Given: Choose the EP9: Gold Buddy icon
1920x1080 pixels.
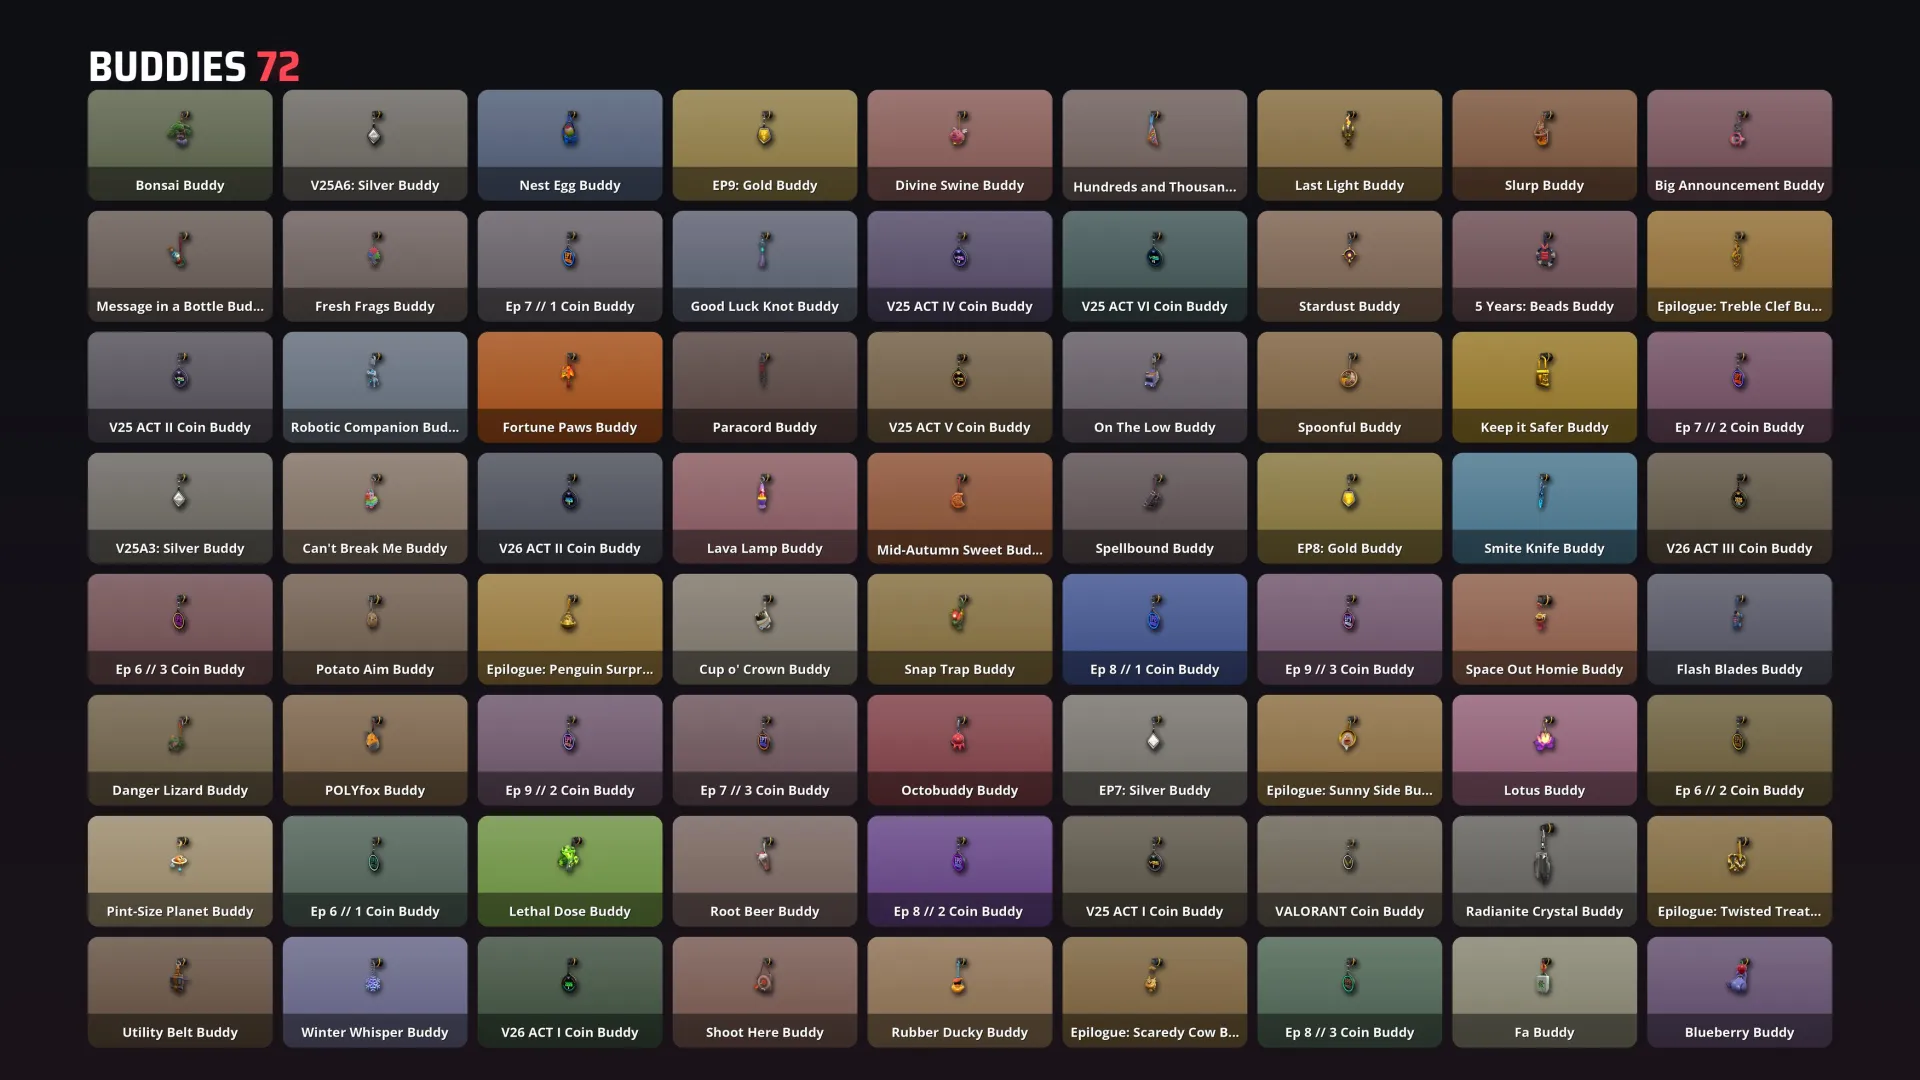Looking at the screenshot, I should coord(765,129).
